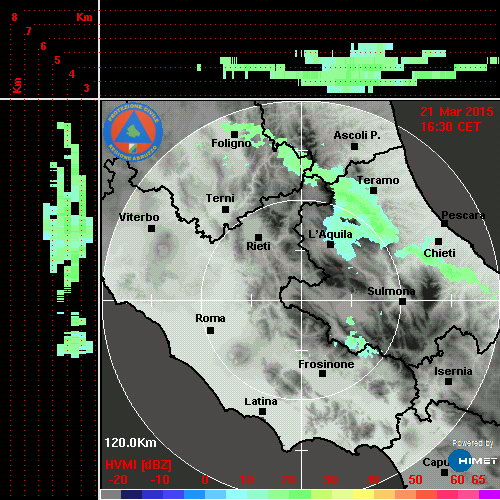This screenshot has width=500, height=500.
Task: Click the 120.0Km range label
Action: [130, 443]
